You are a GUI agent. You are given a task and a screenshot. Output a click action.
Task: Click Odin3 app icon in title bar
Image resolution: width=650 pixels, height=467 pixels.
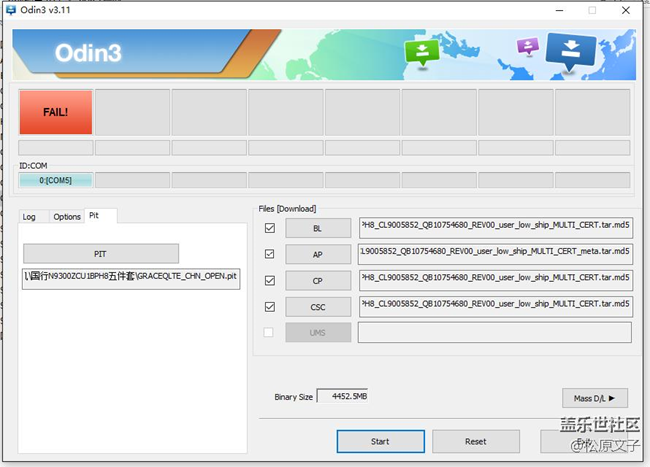point(11,10)
